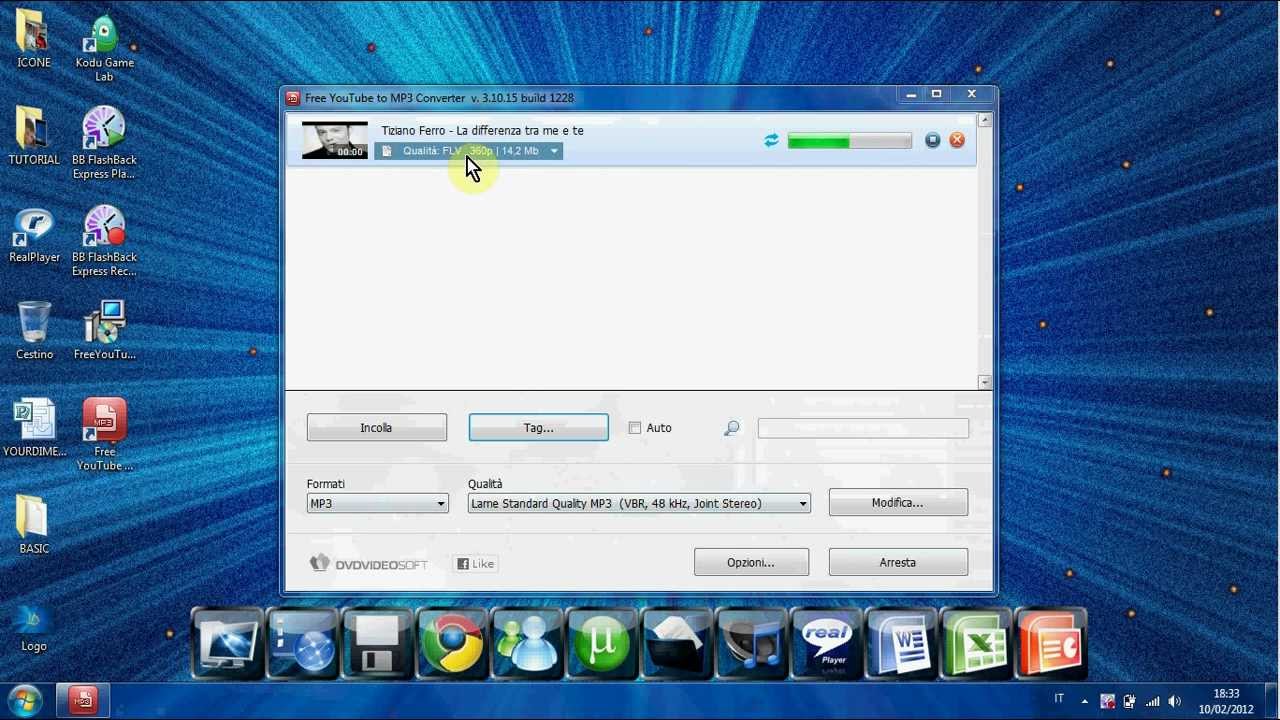Image resolution: width=1280 pixels, height=720 pixels.
Task: Click the wireless network signal tray icon
Action: (1152, 701)
